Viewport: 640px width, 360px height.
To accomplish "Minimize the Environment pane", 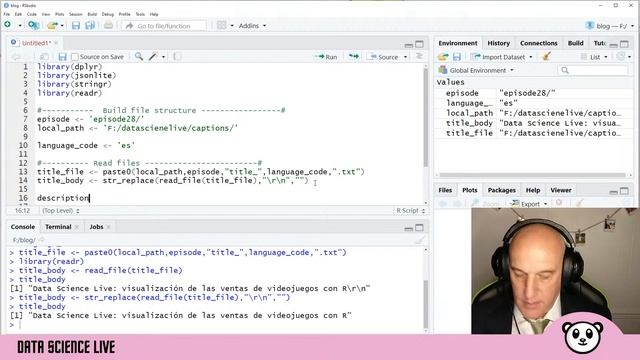I will coord(613,44).
